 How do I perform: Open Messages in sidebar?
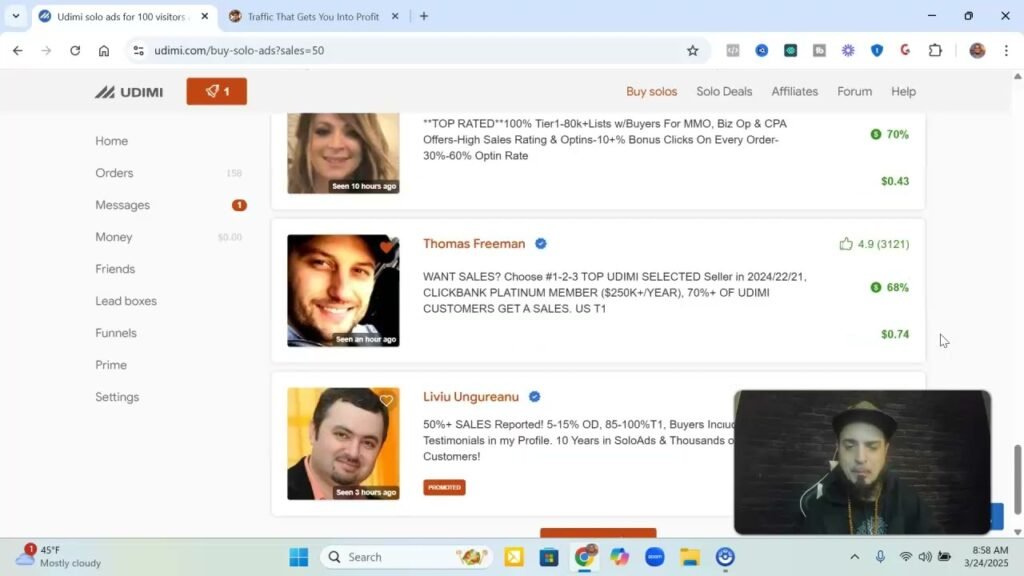[123, 205]
